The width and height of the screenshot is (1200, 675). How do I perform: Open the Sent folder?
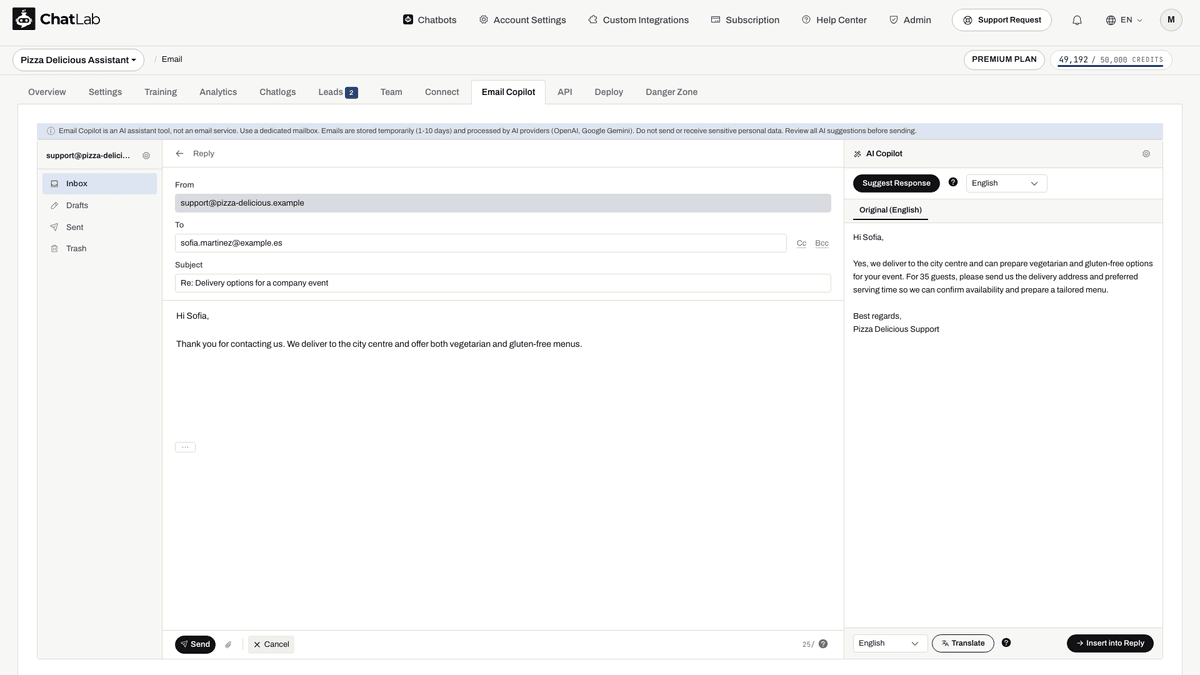100,228
